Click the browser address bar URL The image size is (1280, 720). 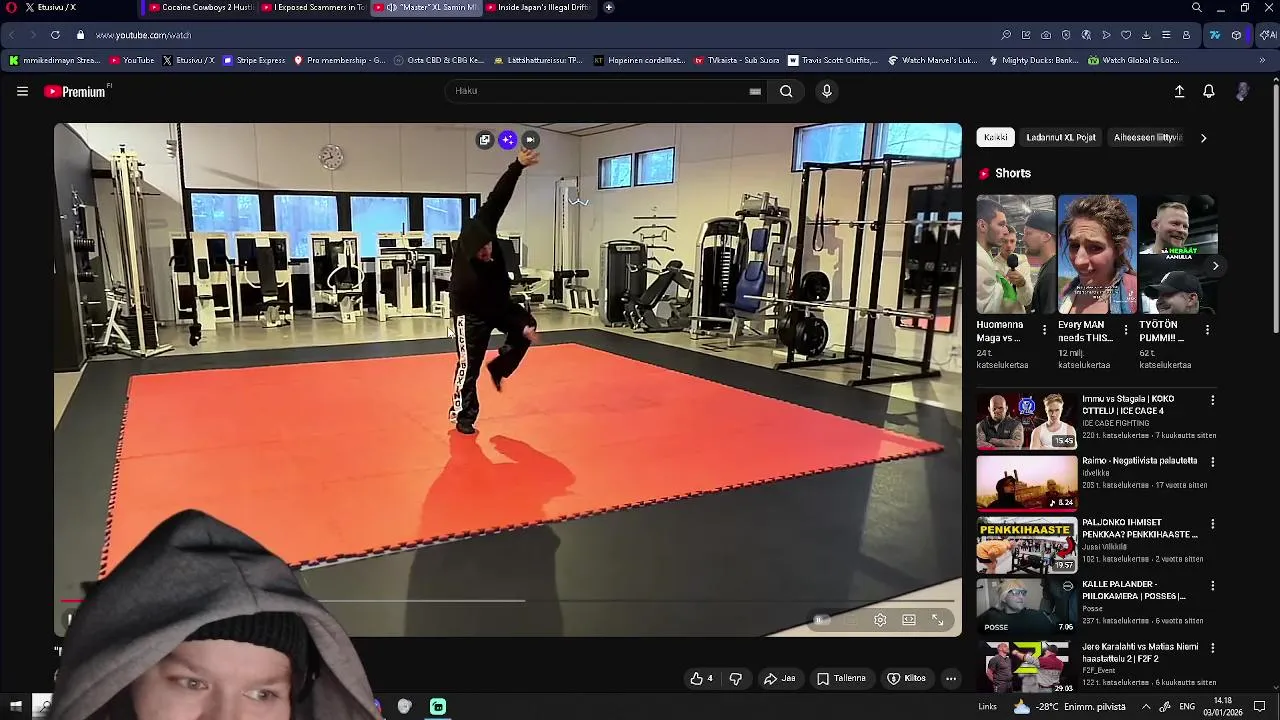click(x=143, y=35)
